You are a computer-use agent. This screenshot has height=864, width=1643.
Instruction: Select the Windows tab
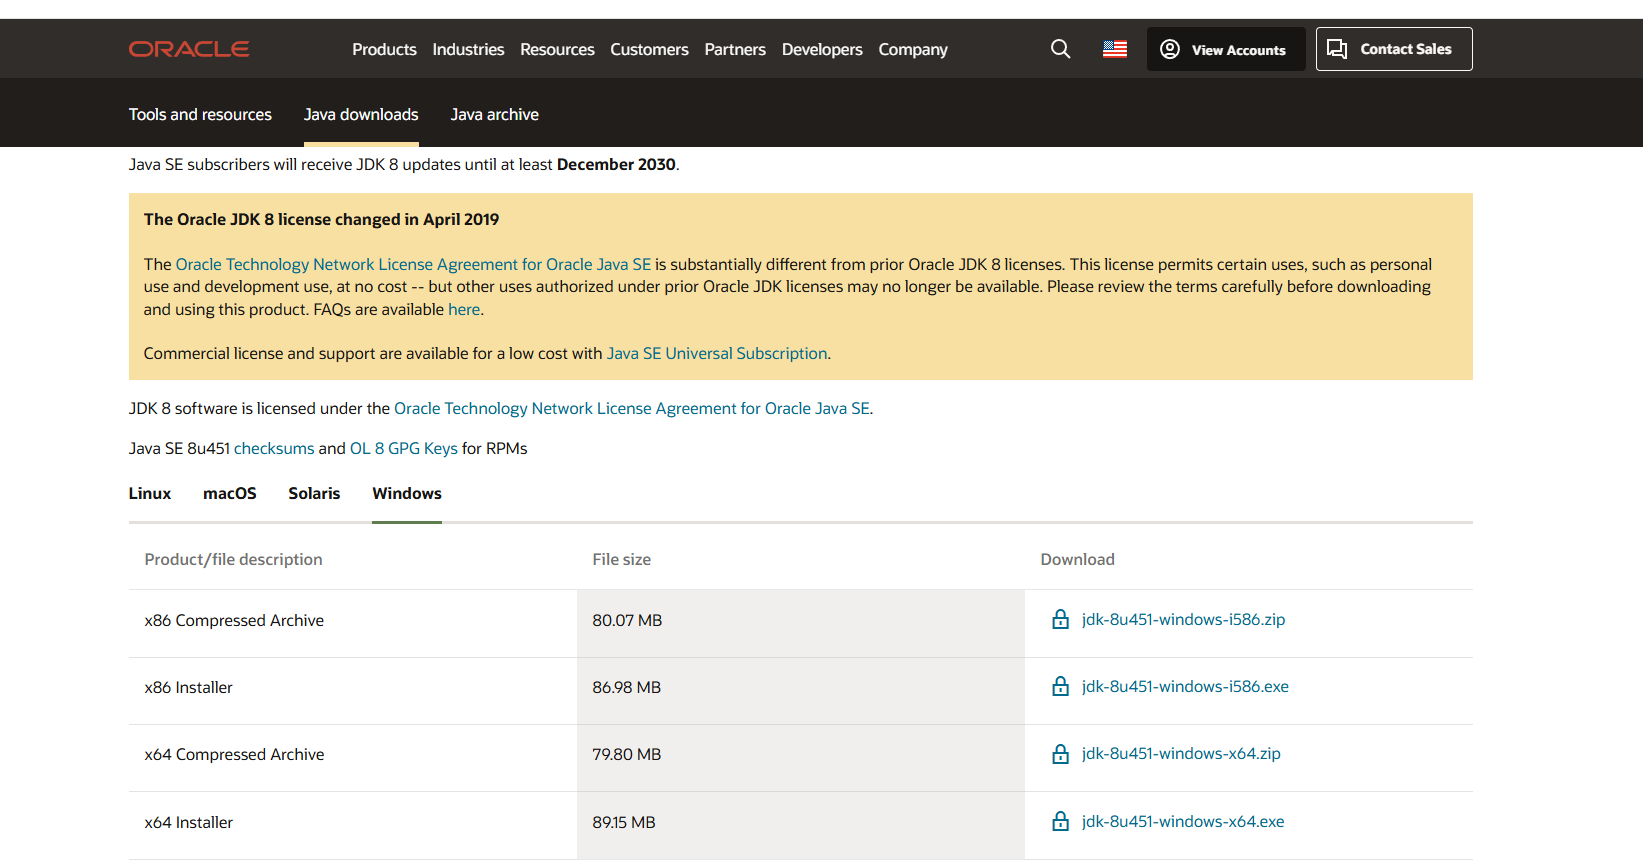point(407,493)
